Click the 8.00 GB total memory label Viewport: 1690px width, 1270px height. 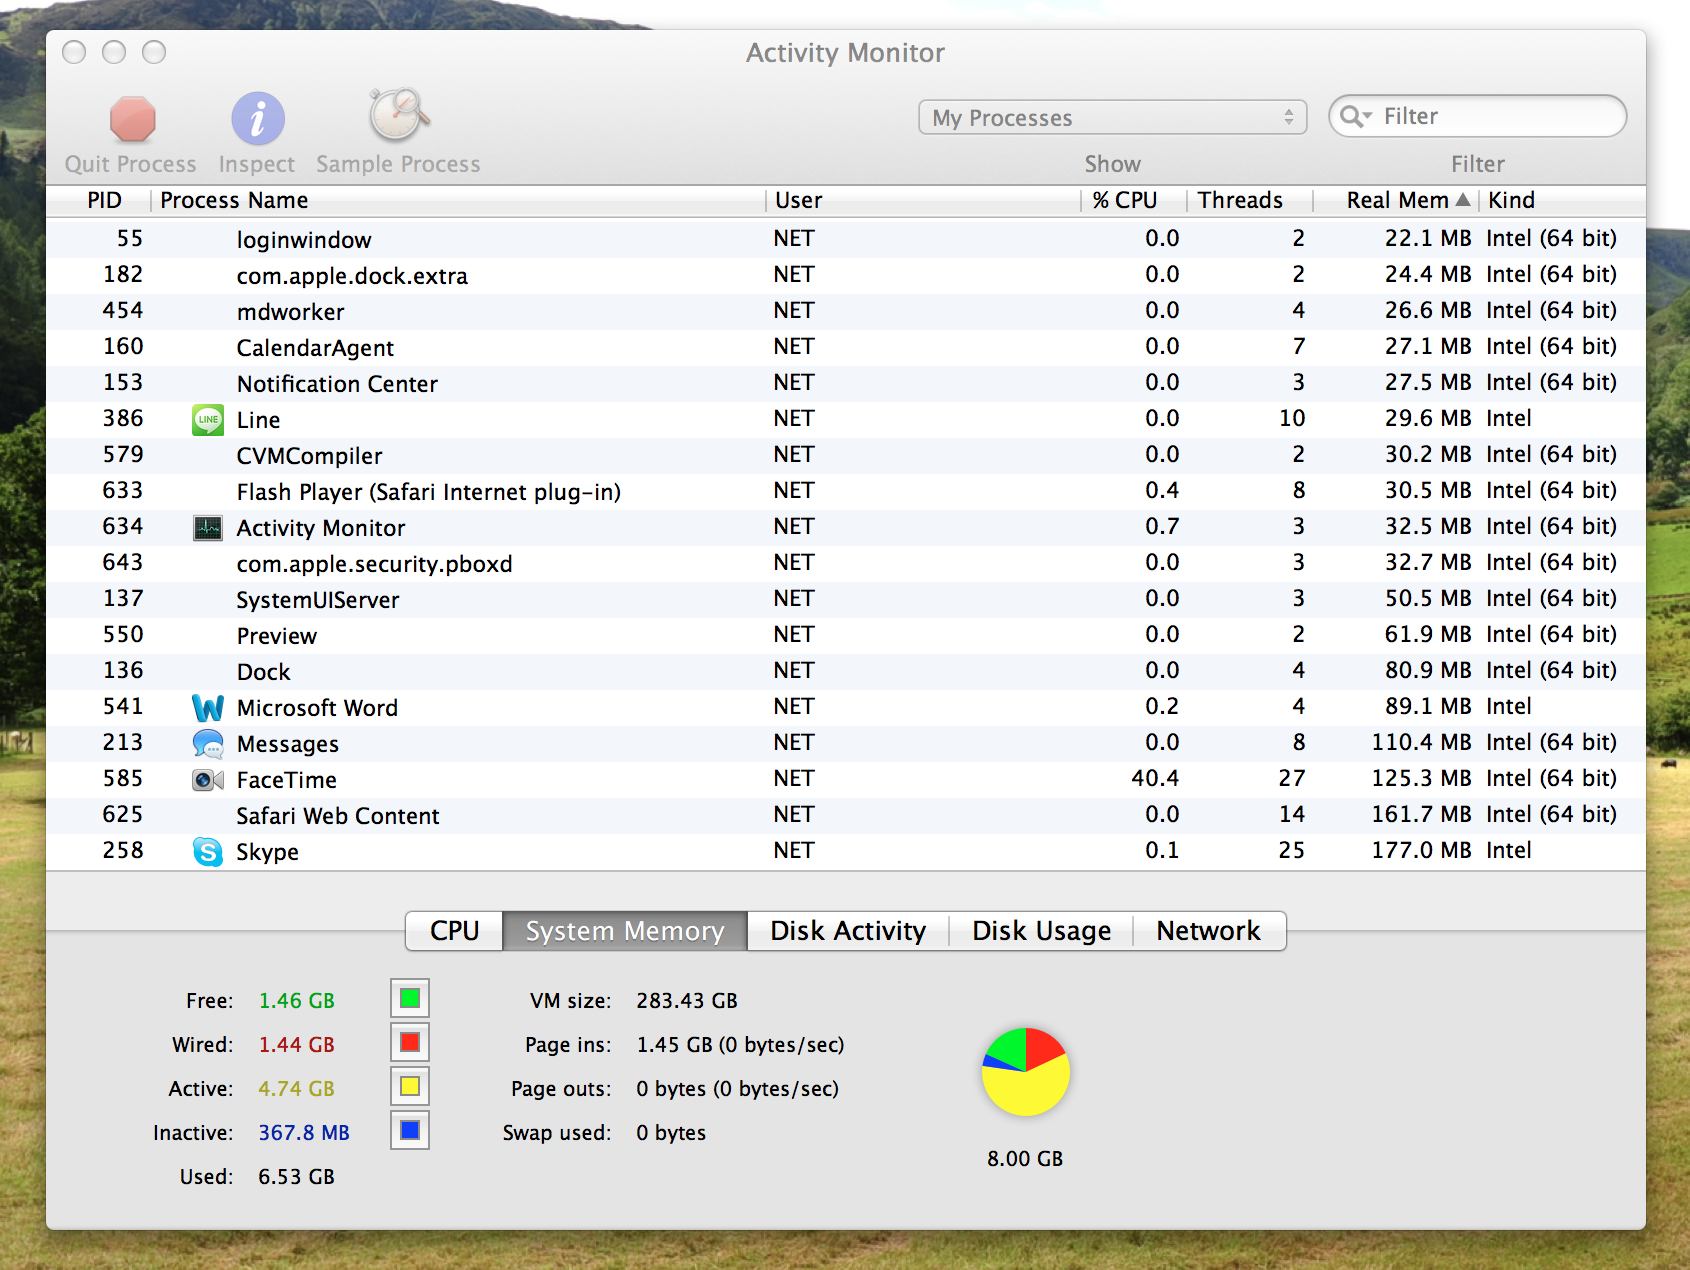(x=1025, y=1159)
